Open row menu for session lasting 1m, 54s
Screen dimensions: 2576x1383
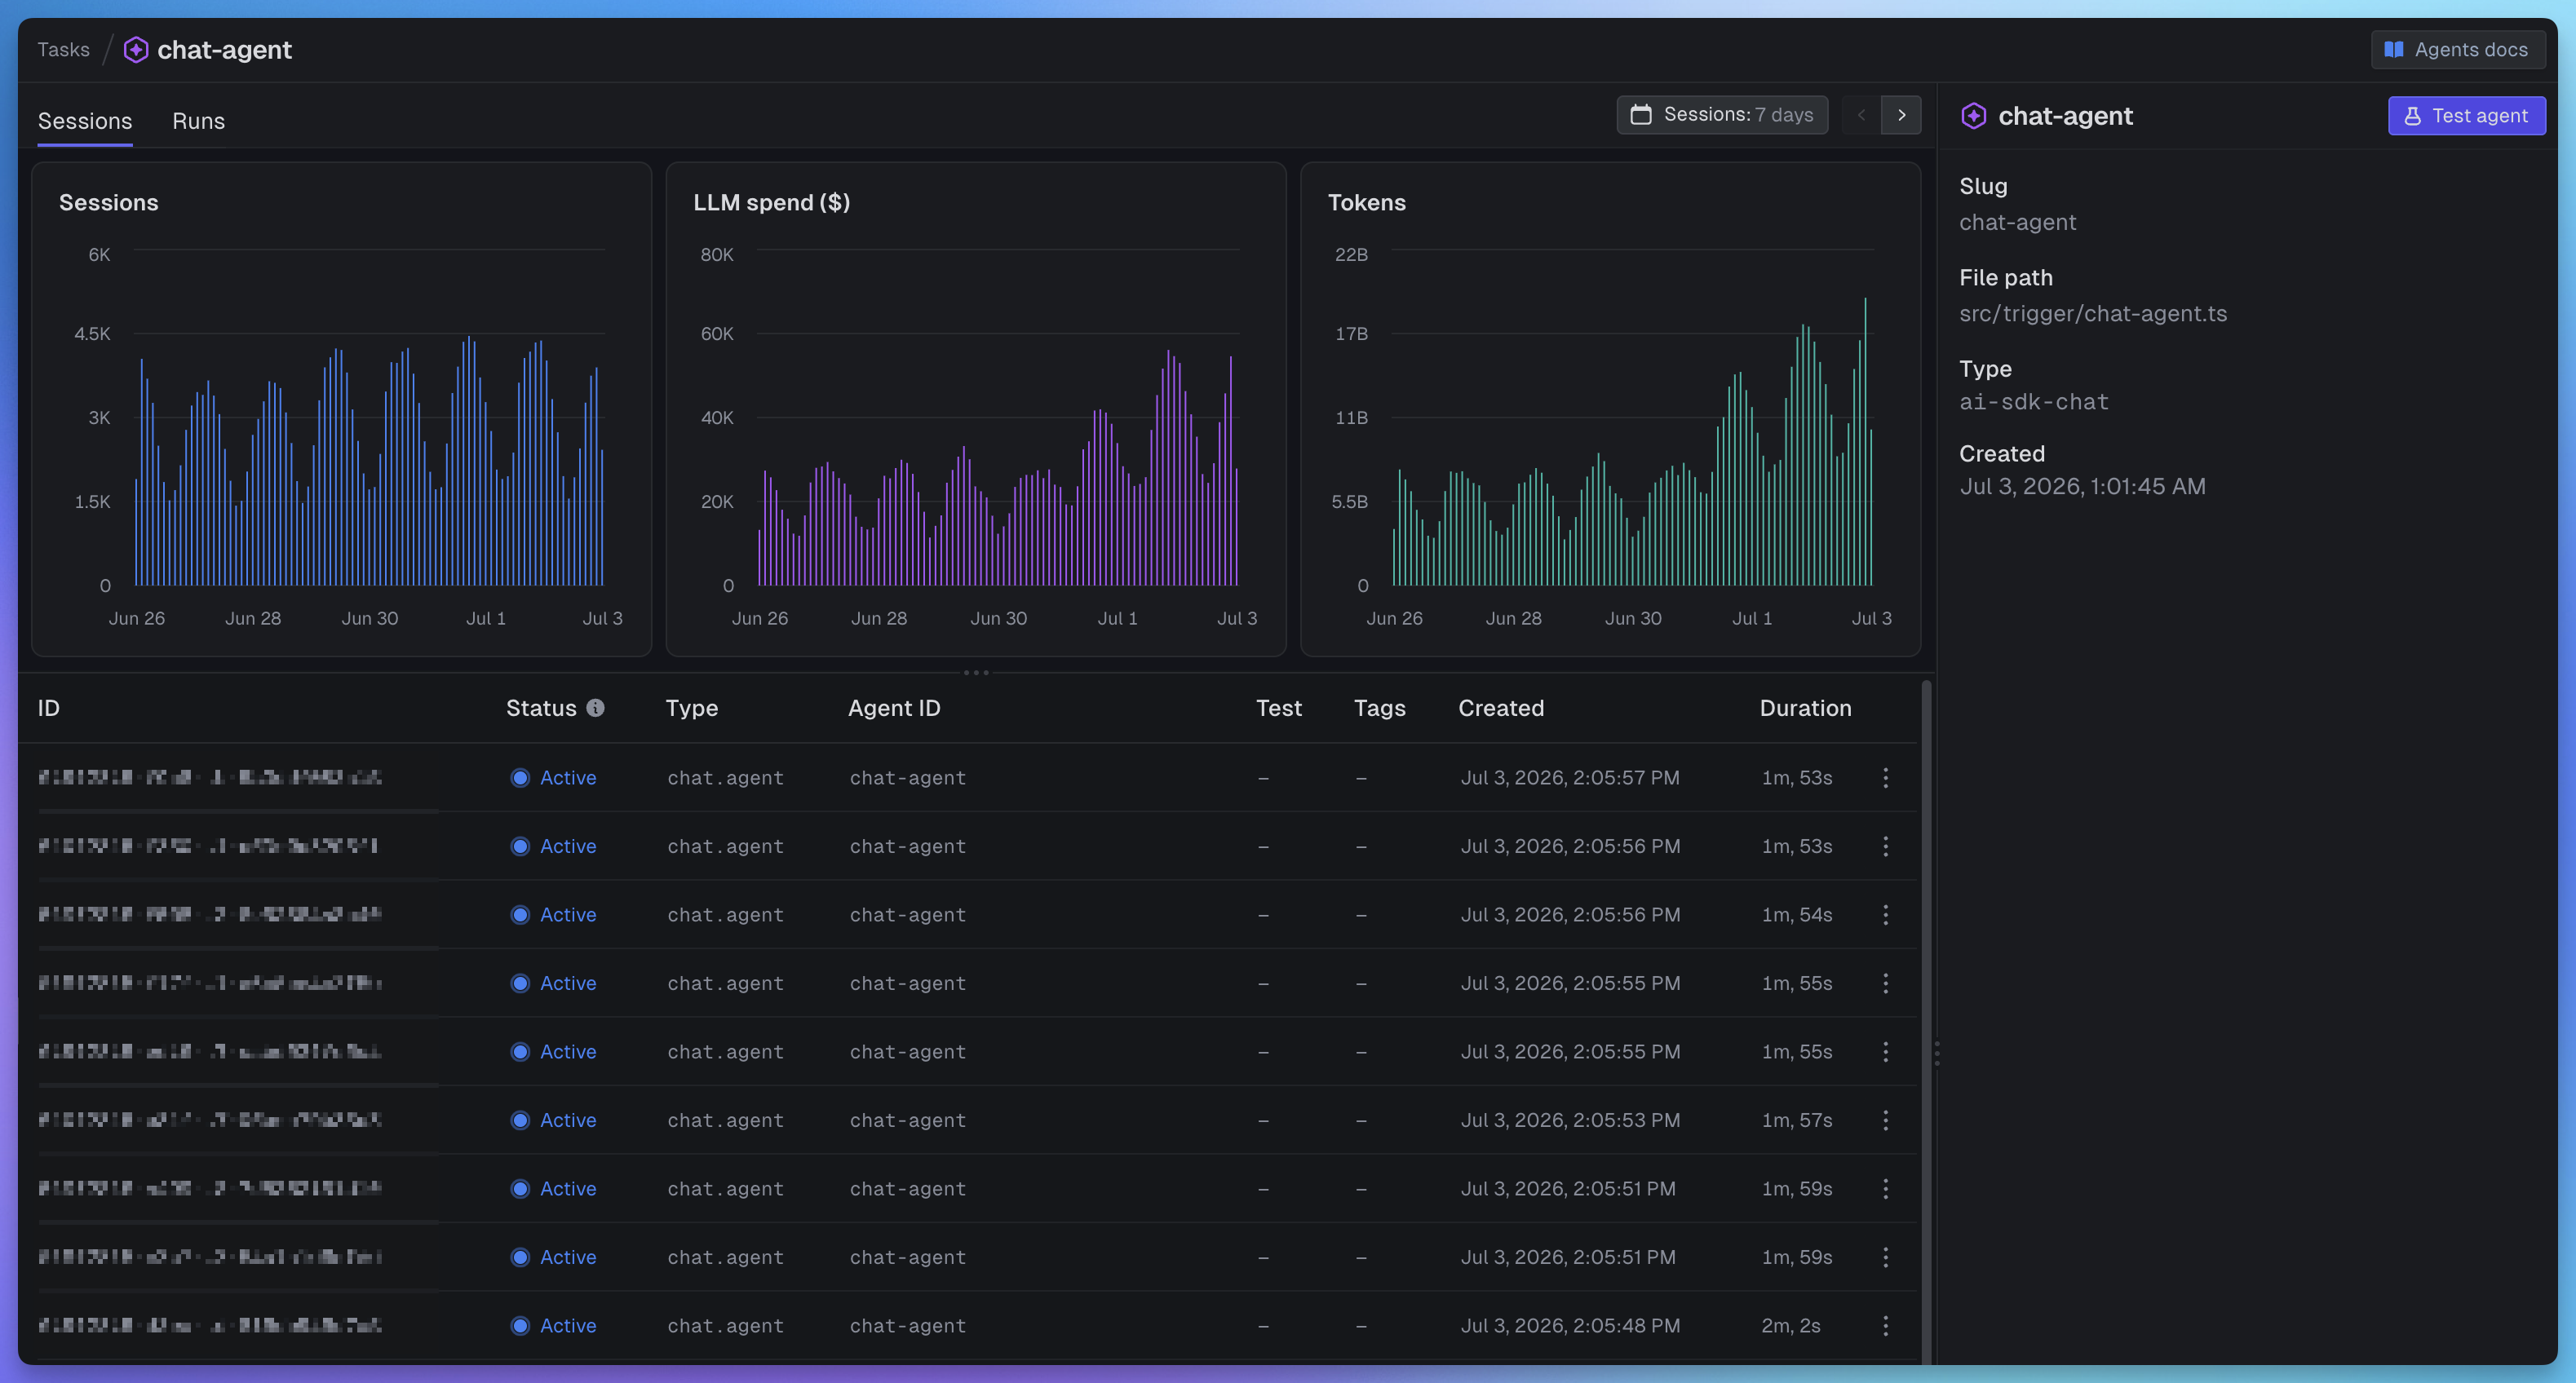click(1886, 915)
